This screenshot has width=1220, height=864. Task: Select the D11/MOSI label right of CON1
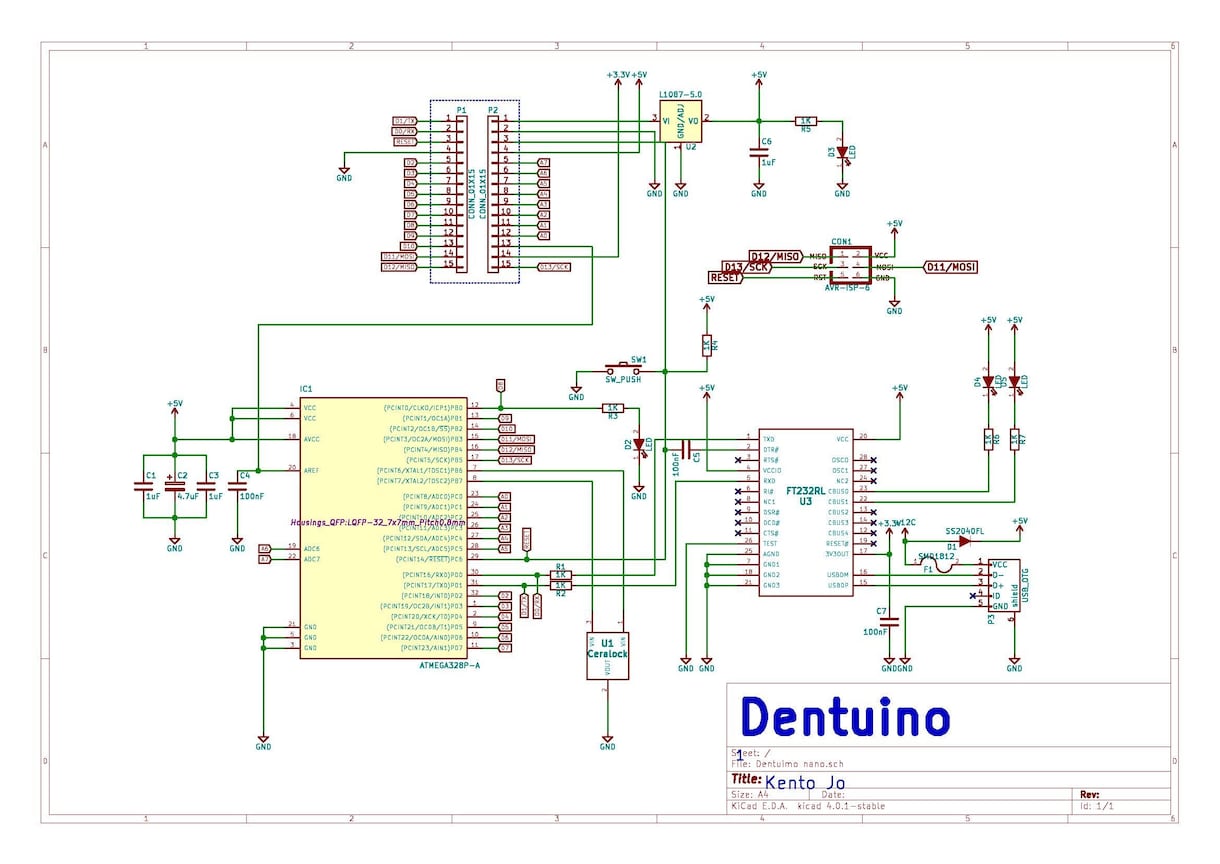pyautogui.click(x=950, y=267)
